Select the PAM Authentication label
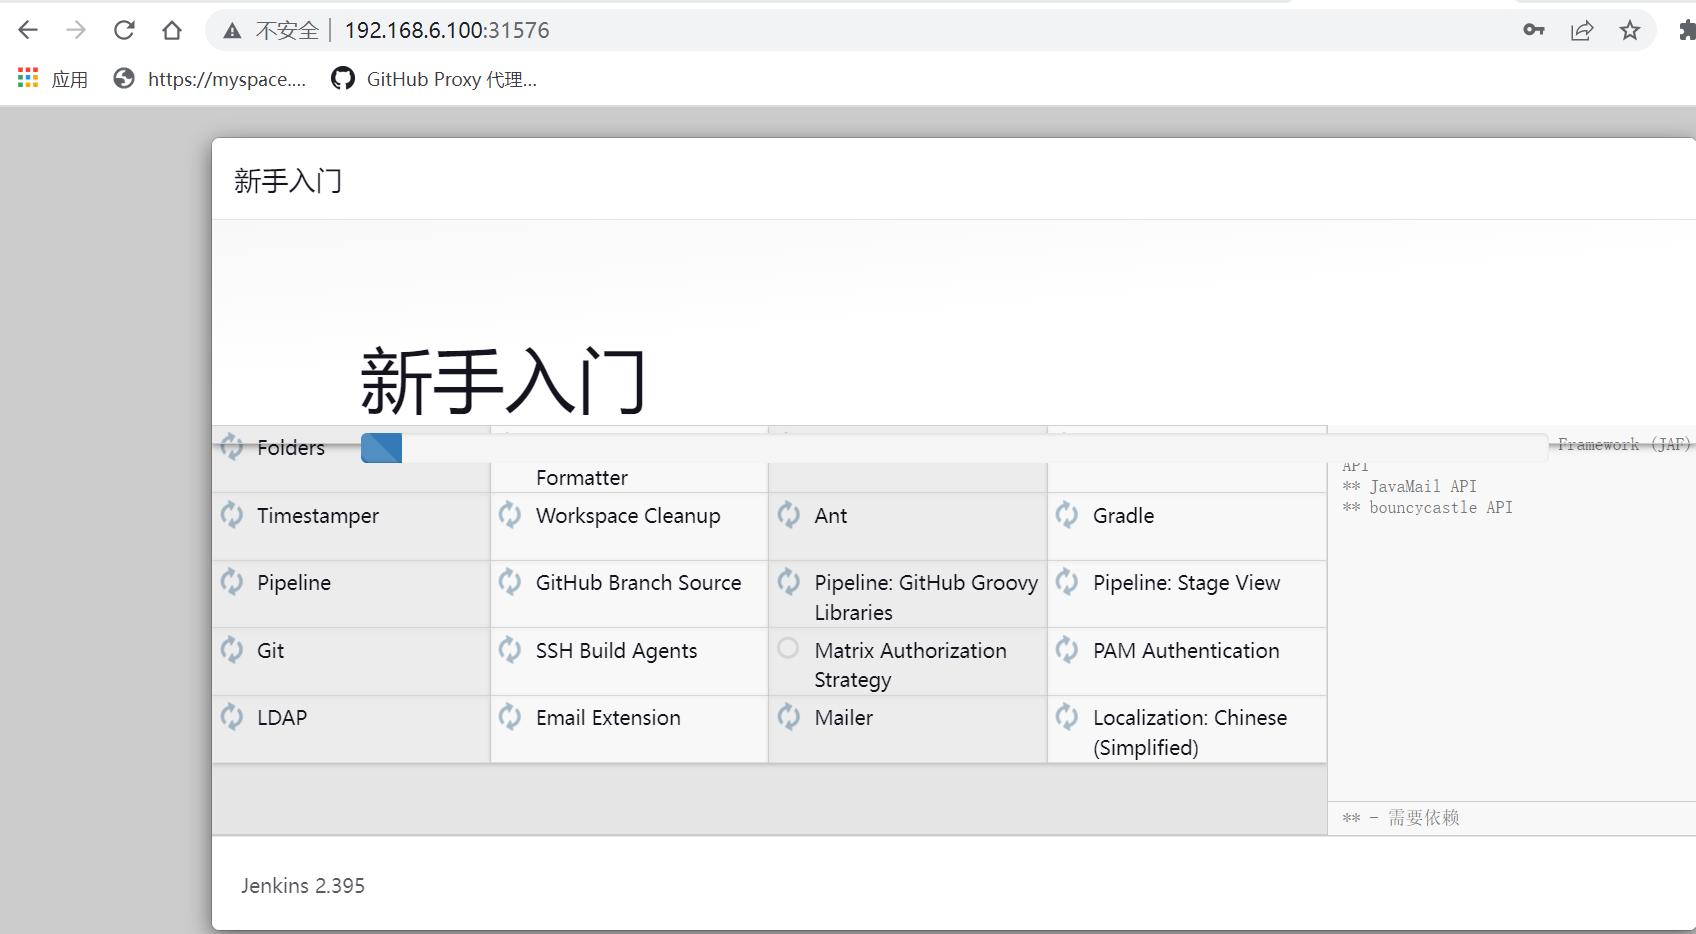Screen dimensions: 1696x934 (1186, 651)
